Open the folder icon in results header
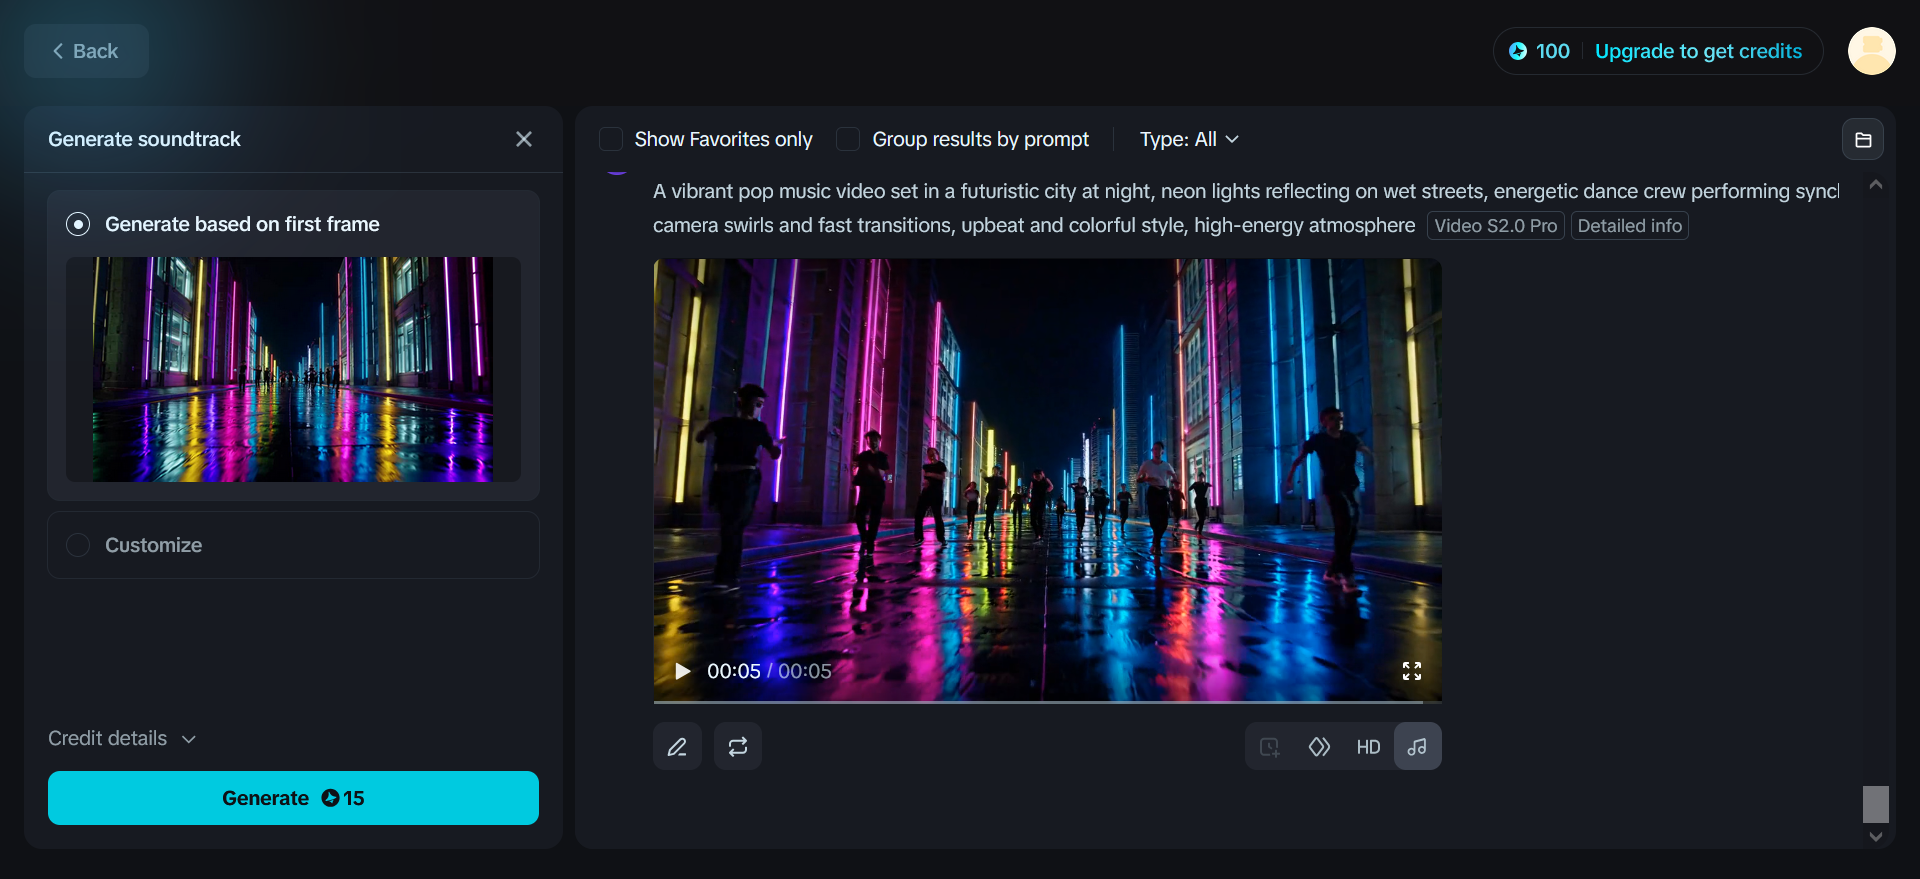The image size is (1920, 879). point(1863,140)
